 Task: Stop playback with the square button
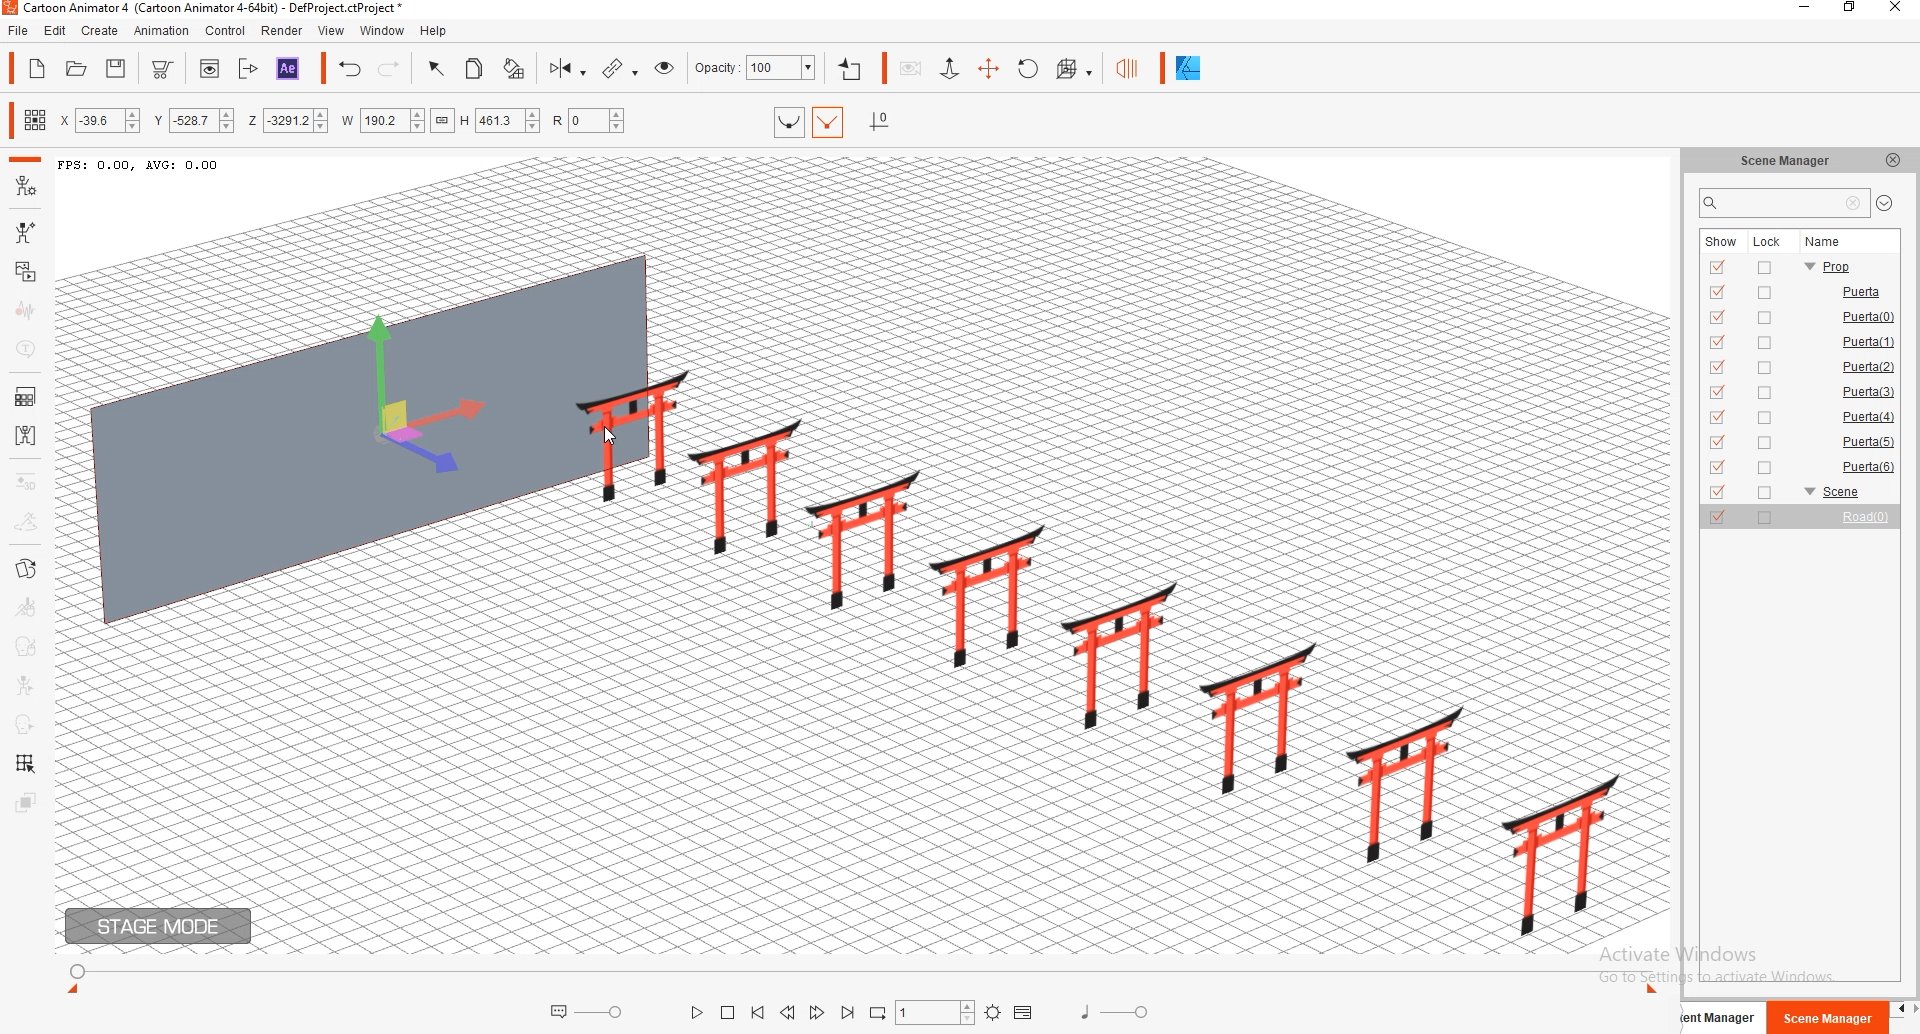(728, 1013)
